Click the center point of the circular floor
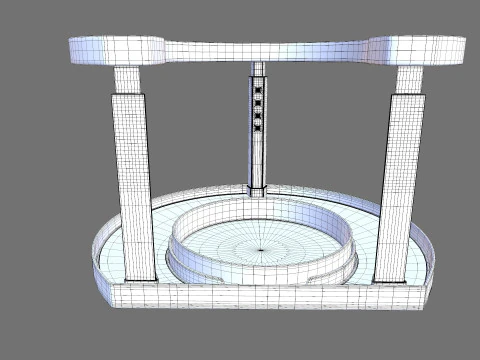480x360 pixels. (261, 250)
